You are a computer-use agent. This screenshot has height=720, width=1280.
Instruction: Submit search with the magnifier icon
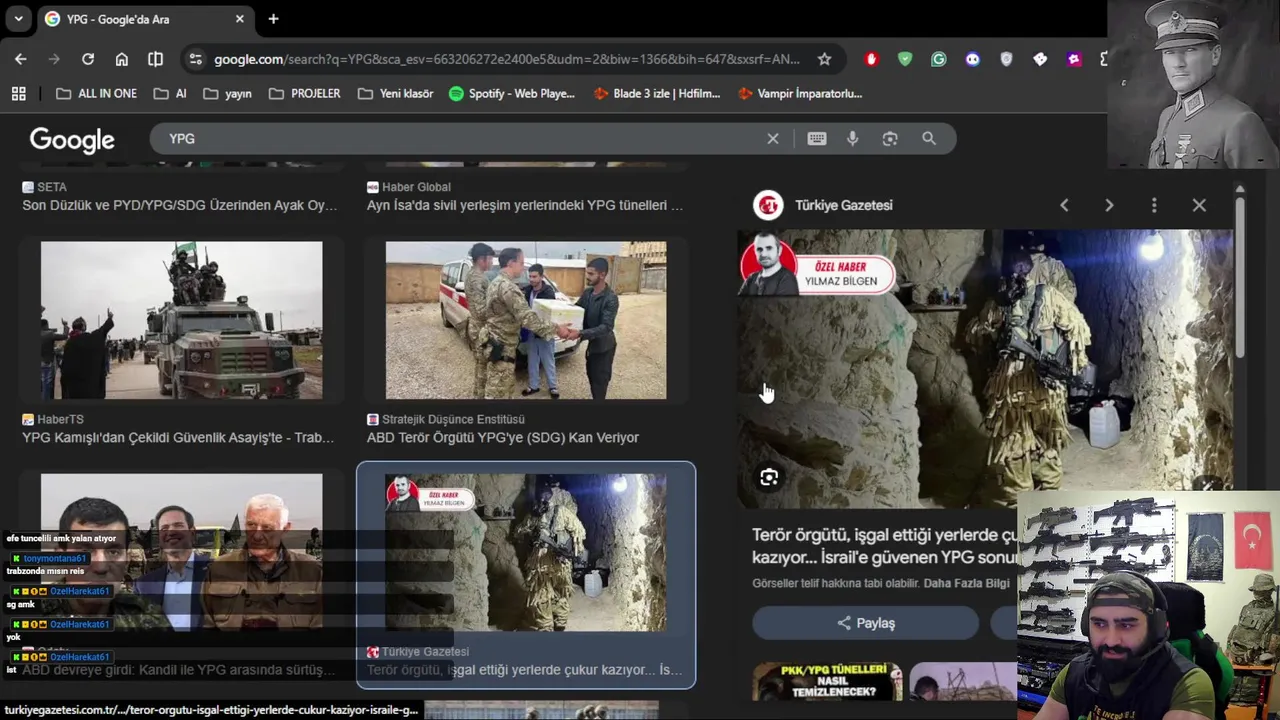click(x=929, y=139)
